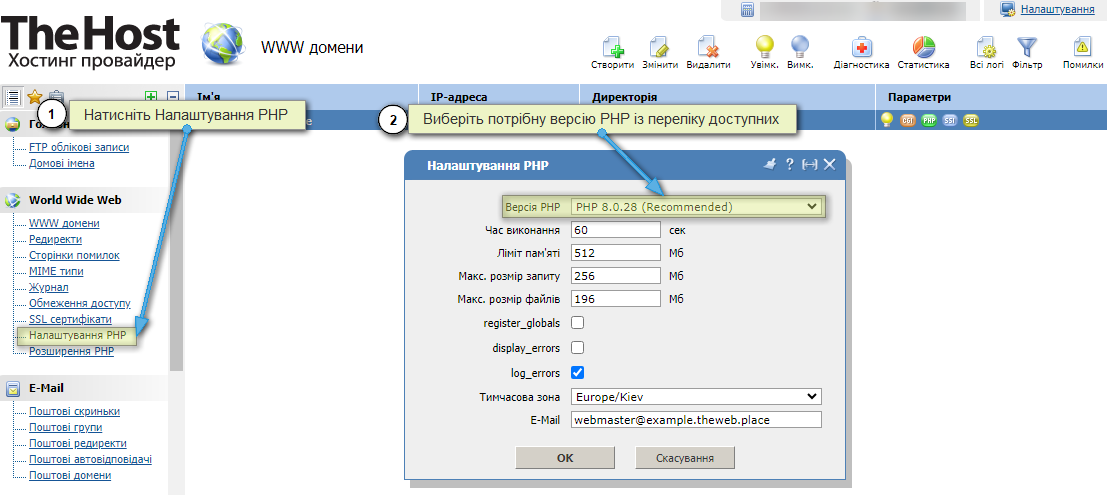The width and height of the screenshot is (1107, 495).
Task: Click the WWW домени globe icon
Action: click(222, 44)
